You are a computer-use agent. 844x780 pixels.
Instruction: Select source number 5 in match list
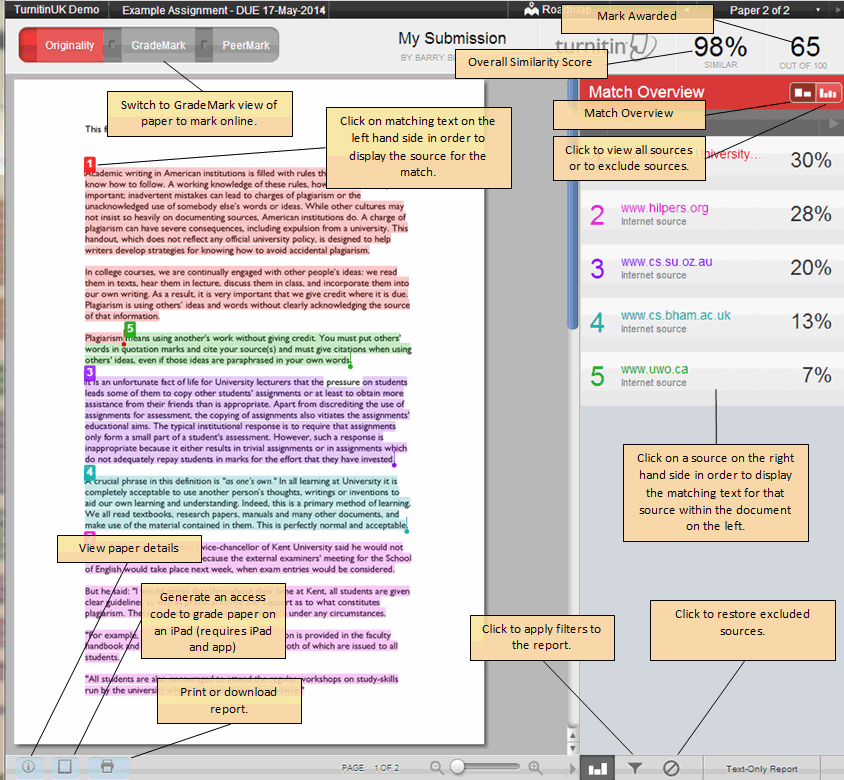[x=597, y=376]
